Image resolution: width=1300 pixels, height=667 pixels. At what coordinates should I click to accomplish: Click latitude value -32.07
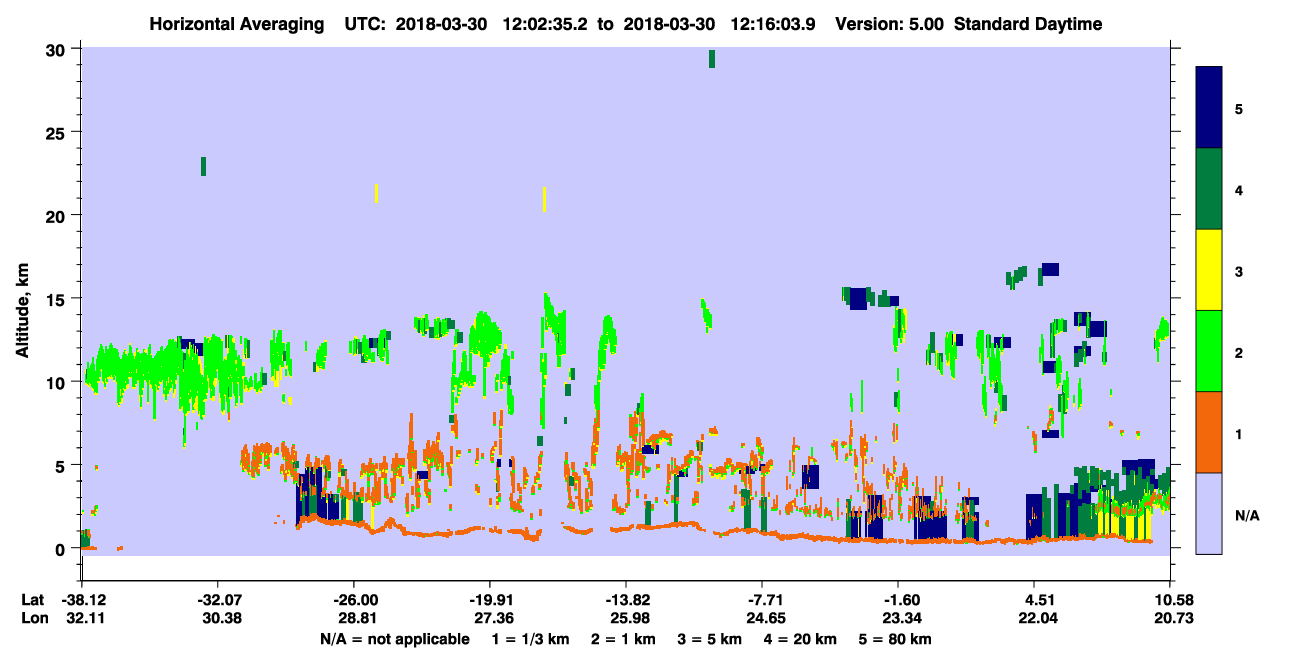217,599
